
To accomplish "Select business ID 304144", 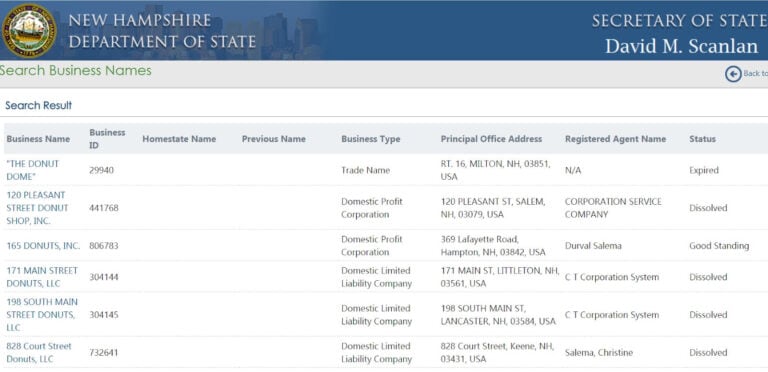I will pyautogui.click(x=104, y=277).
